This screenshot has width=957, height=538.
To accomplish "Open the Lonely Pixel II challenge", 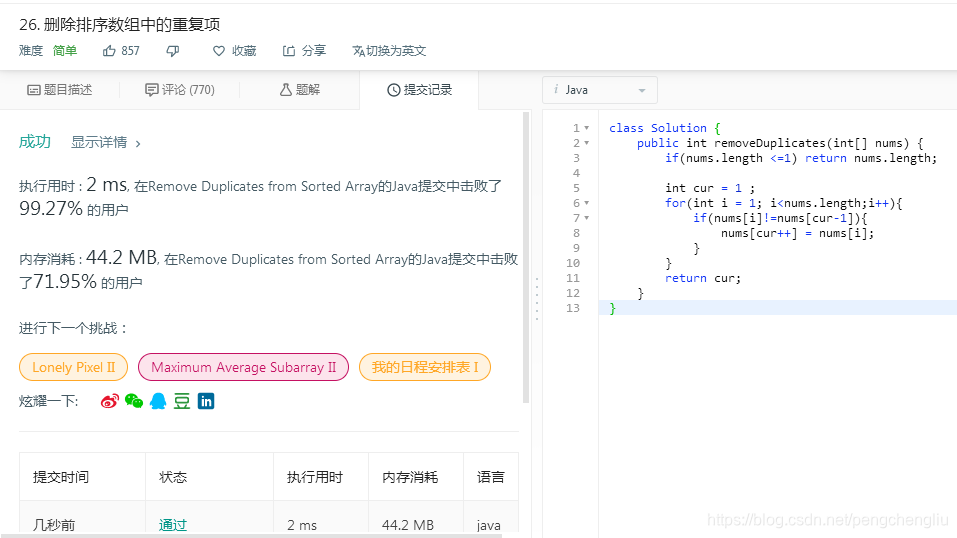I will pyautogui.click(x=73, y=367).
